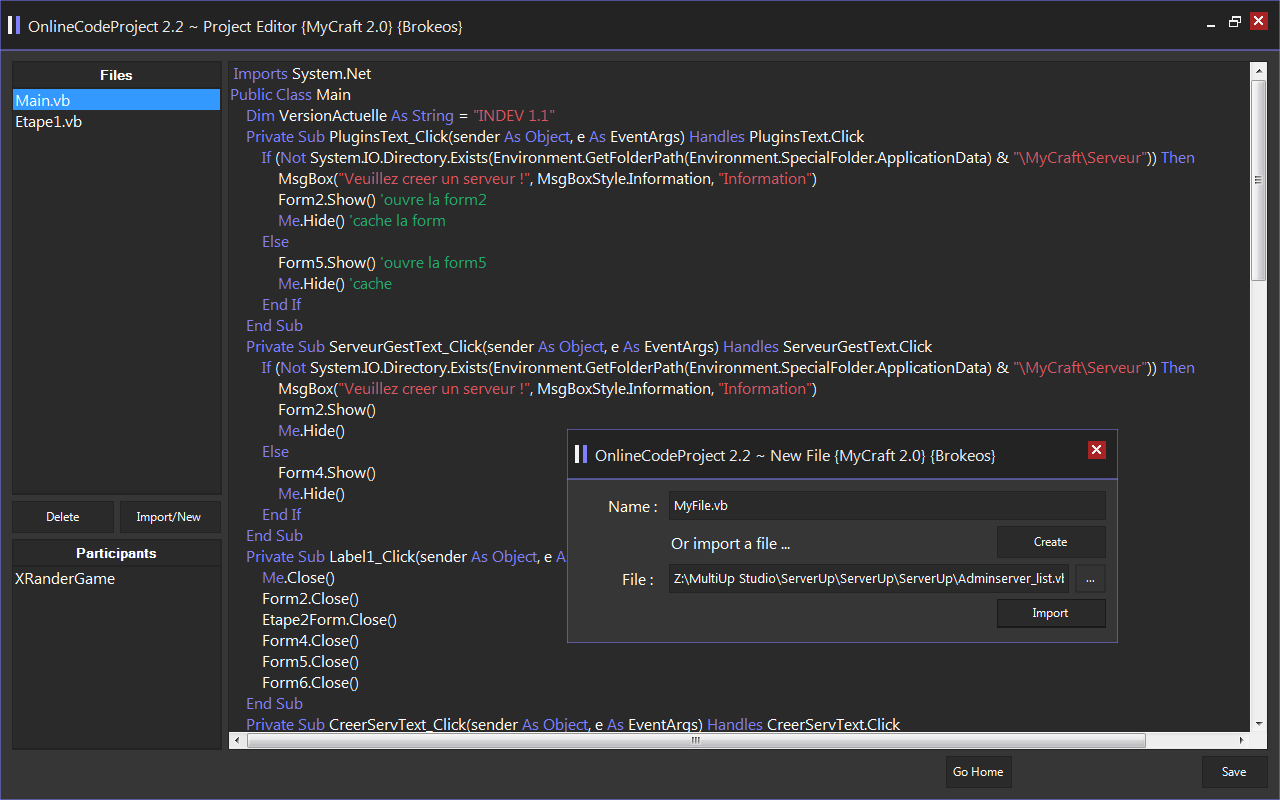Click the "Form6.Close()" code line
This screenshot has width=1280, height=800.
pyautogui.click(x=310, y=682)
